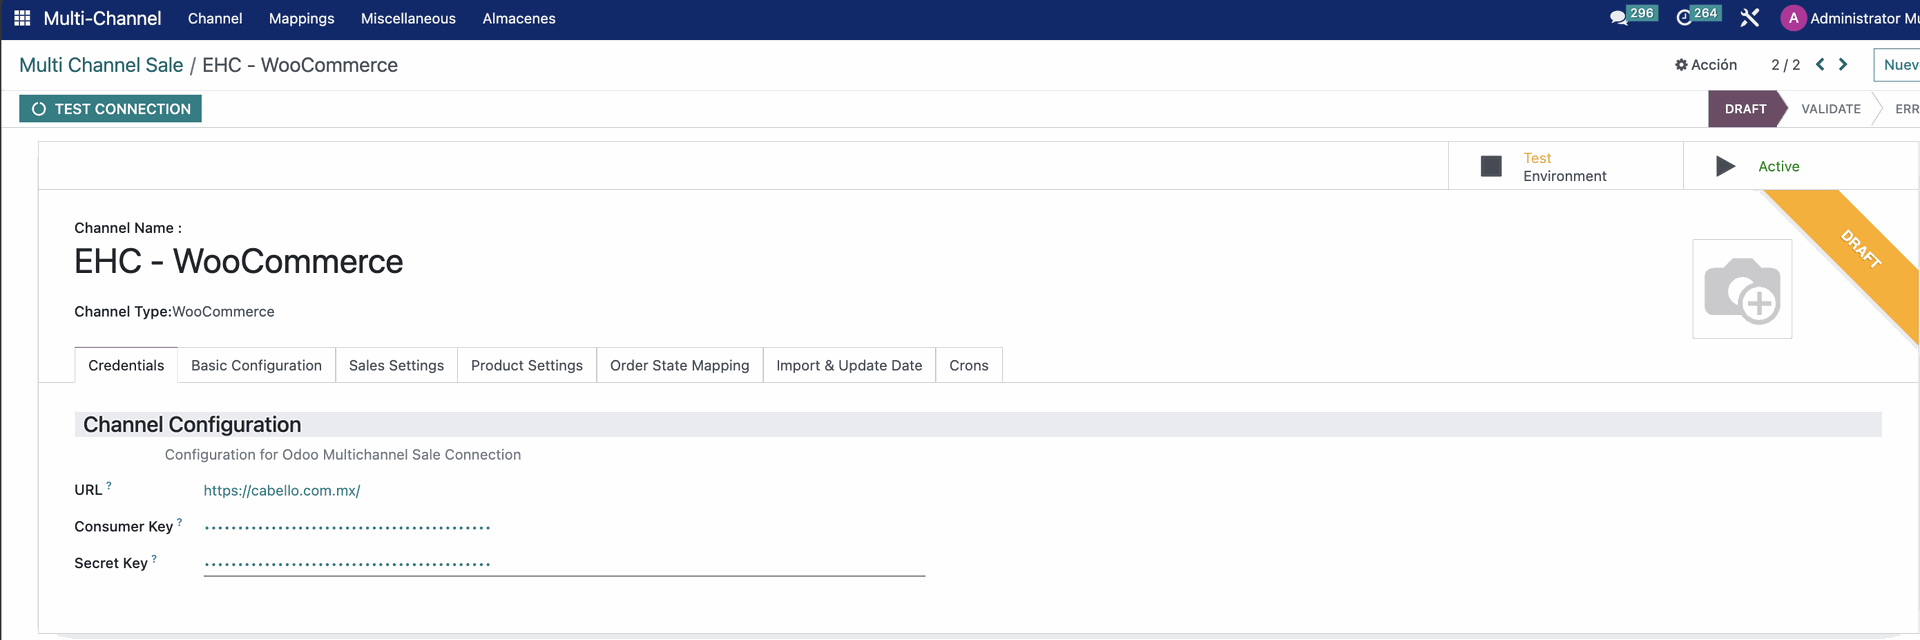Screen dimensions: 1920x640
Task: Click the developer tools wrench icon
Action: pos(1750,18)
